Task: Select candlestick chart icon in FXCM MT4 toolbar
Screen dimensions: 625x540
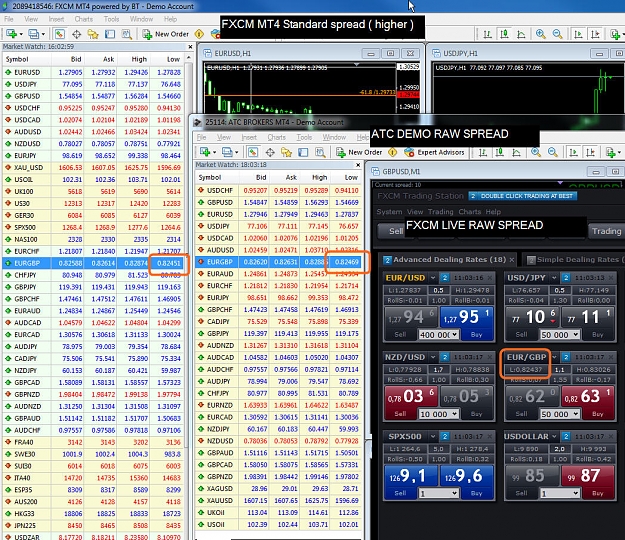Action: [504, 34]
